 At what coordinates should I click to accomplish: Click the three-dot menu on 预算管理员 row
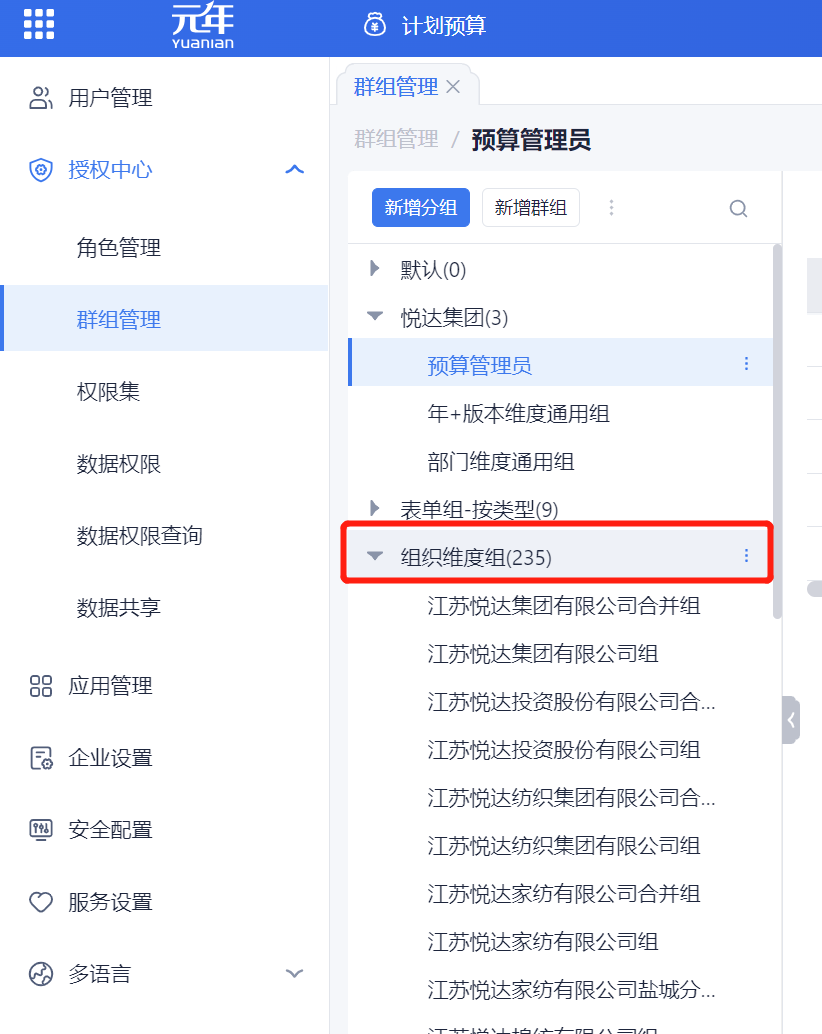(x=746, y=364)
